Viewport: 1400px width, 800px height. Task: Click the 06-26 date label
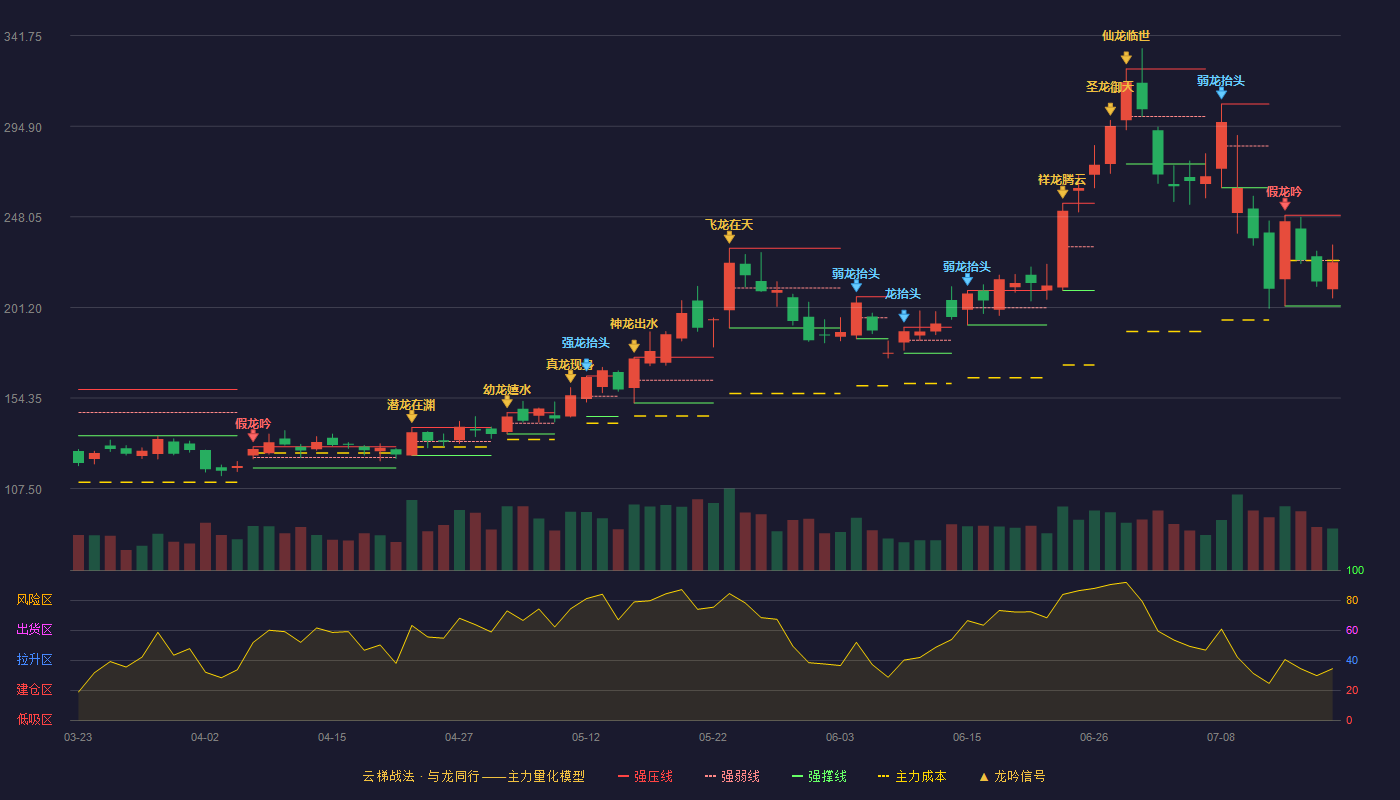pos(1094,737)
